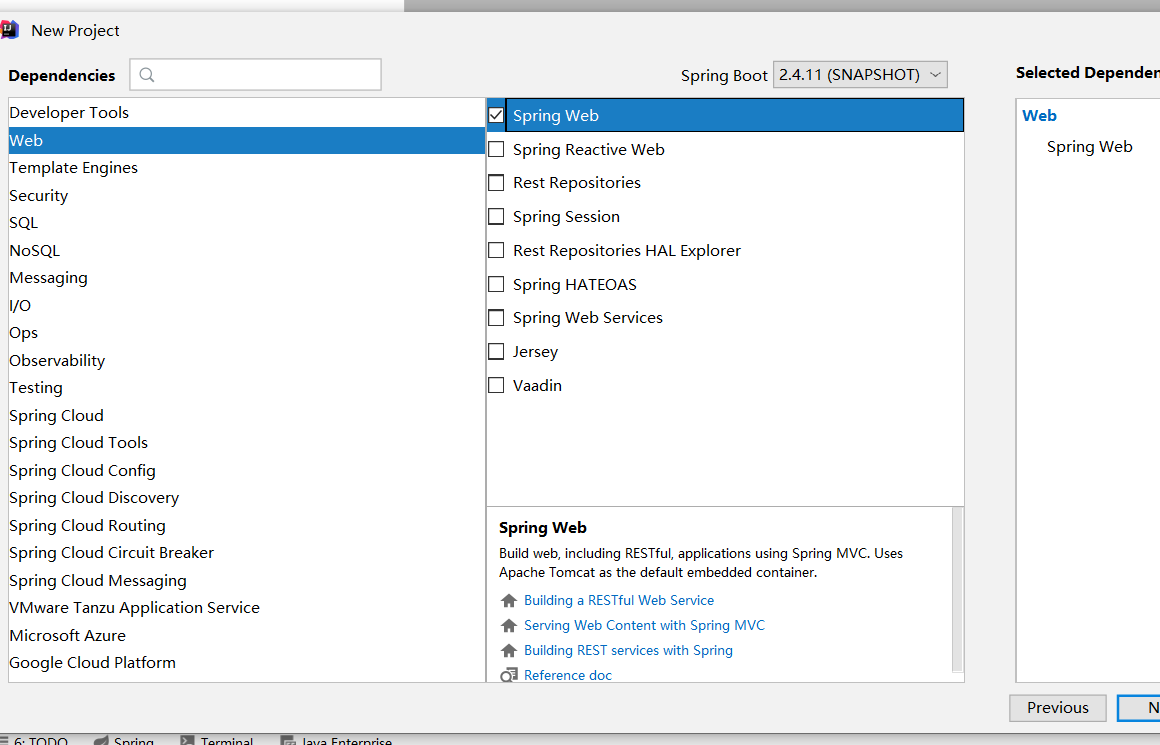Uncheck the Spring Web checkbox
The height and width of the screenshot is (745, 1160).
pyautogui.click(x=496, y=115)
